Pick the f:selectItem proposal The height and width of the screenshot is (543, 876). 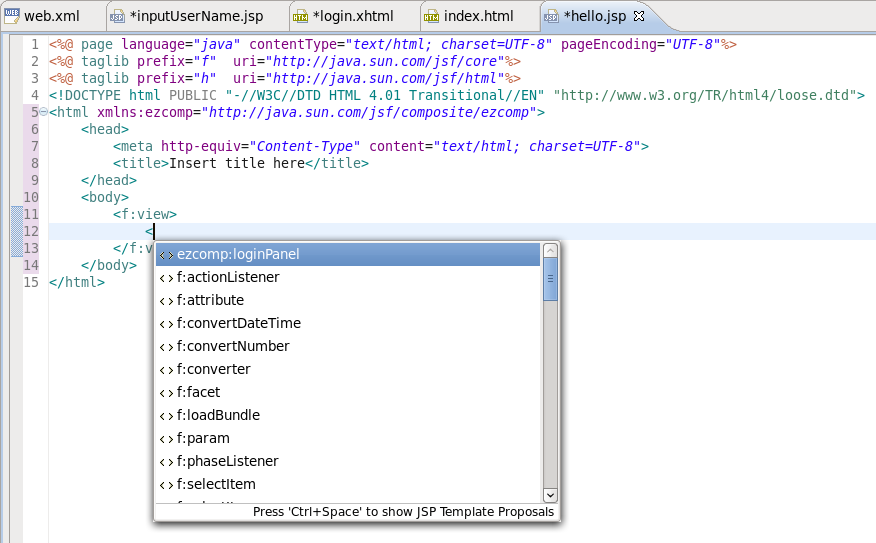pos(347,484)
